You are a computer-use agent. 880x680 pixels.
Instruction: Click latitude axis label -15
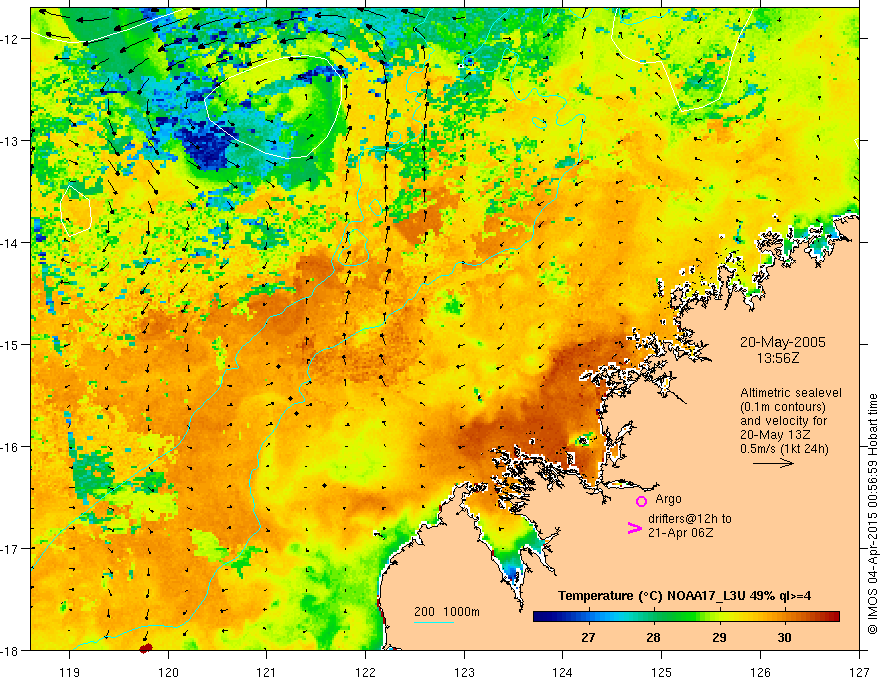coord(11,344)
